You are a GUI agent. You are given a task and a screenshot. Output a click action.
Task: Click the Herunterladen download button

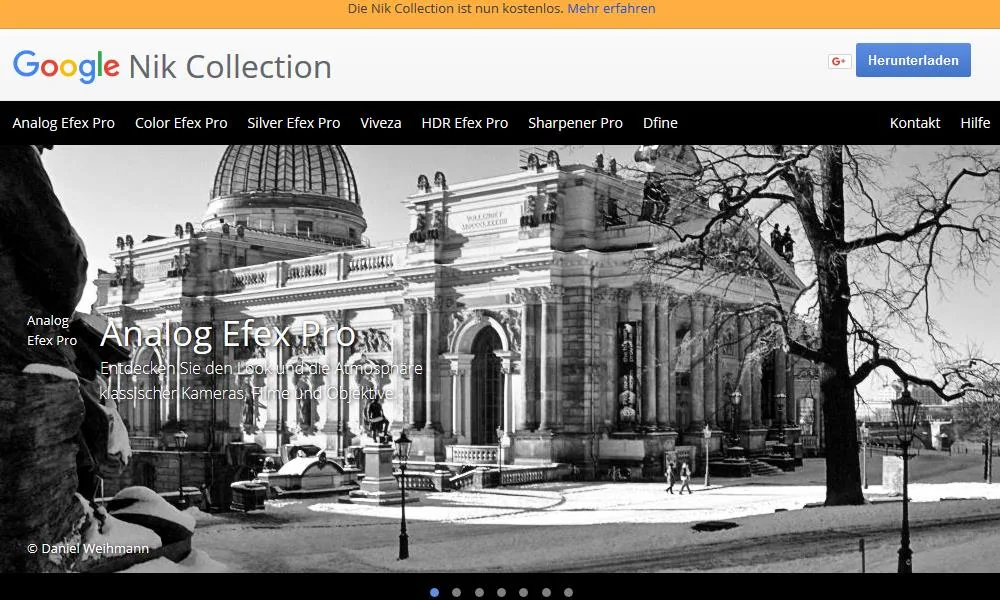(x=913, y=60)
